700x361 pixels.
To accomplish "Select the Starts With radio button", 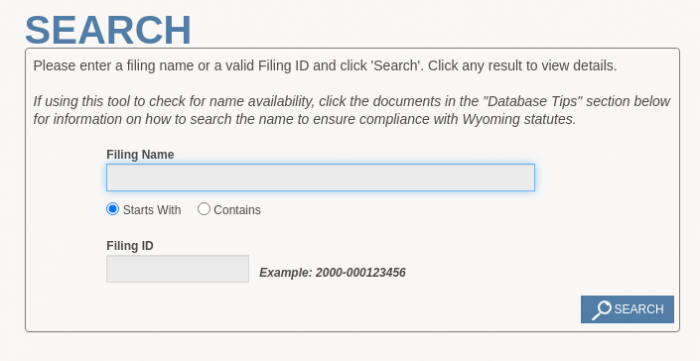I will [112, 209].
